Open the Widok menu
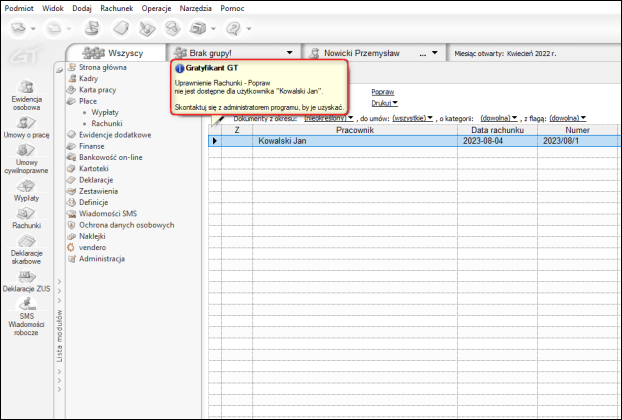Screen dimensions: 622x420 [53, 8]
